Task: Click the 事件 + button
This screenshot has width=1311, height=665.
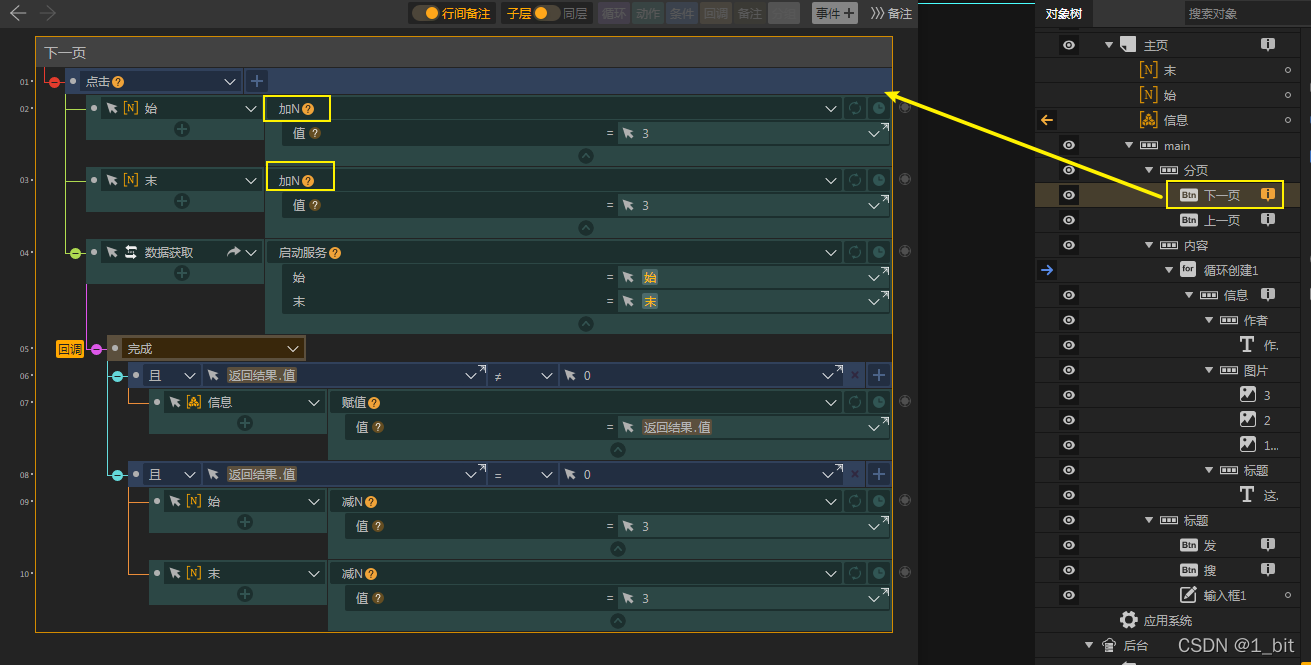Action: click(x=835, y=13)
